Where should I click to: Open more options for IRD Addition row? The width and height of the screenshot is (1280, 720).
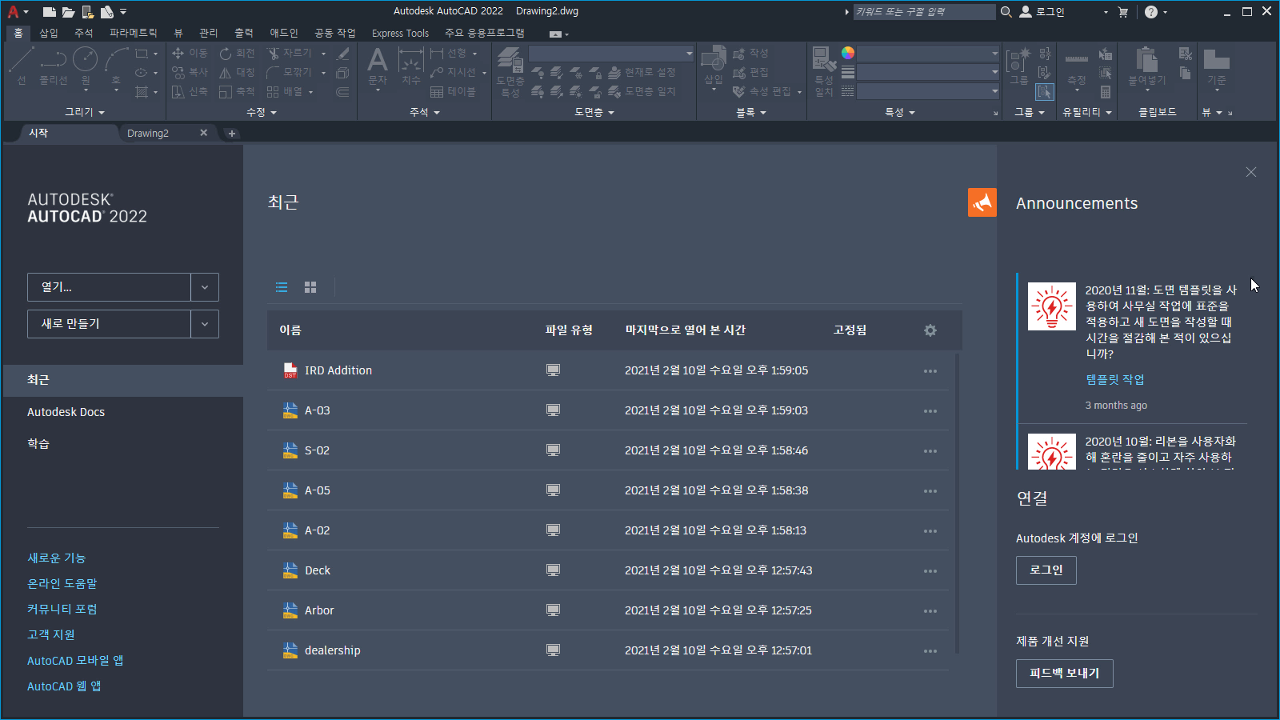[x=931, y=371]
